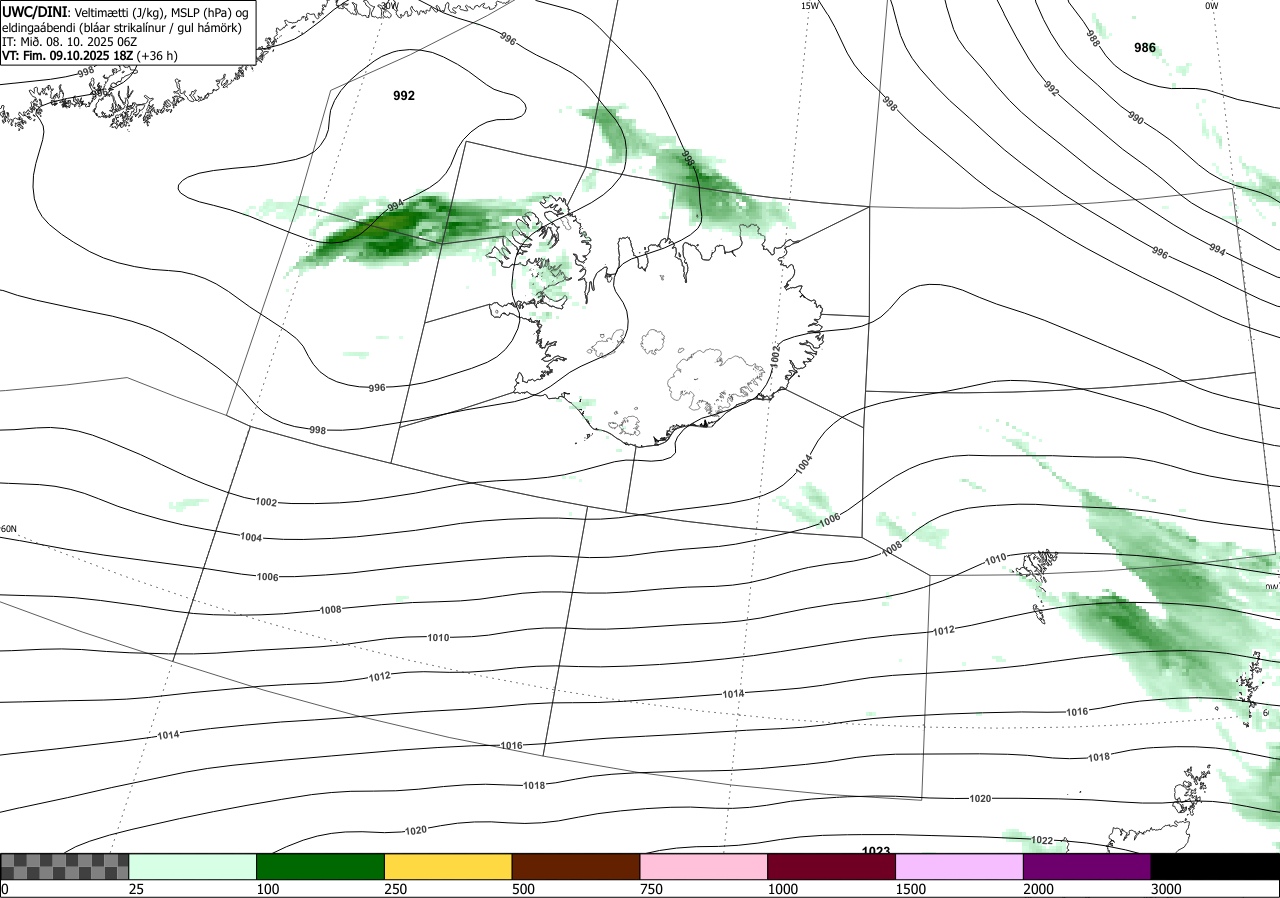The image size is (1280, 898).
Task: Click the legend value 500
Action: pos(524,889)
